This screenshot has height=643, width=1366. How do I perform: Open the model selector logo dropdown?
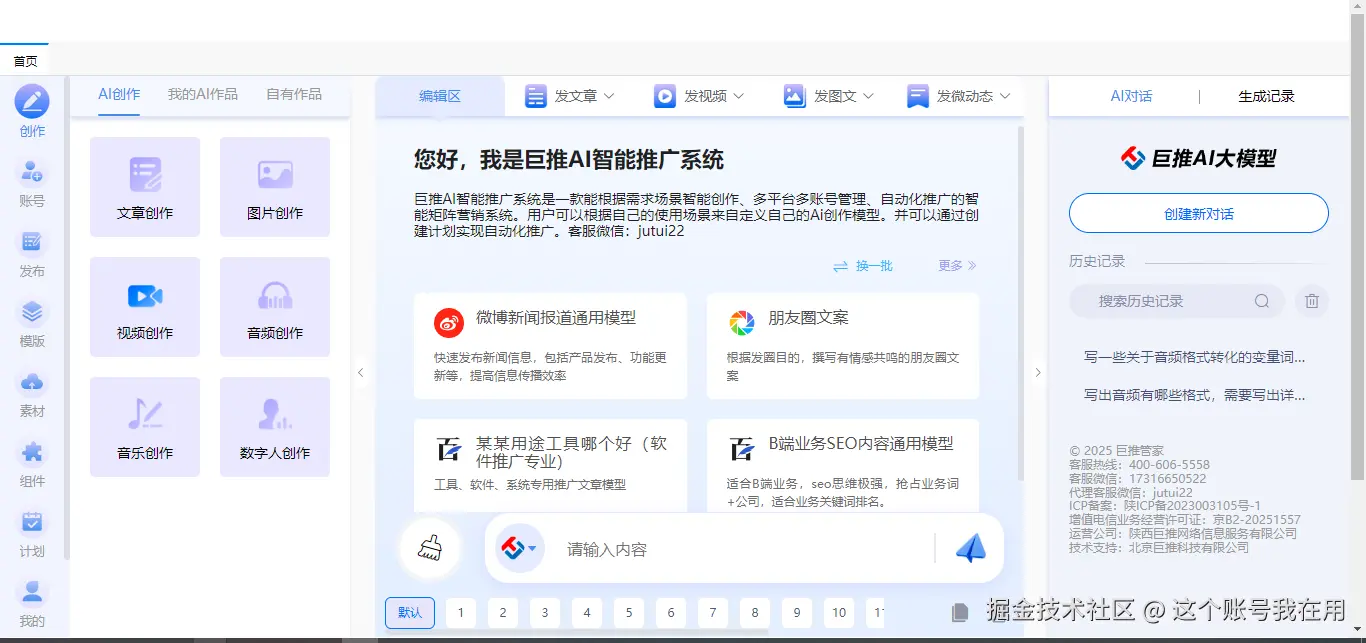(519, 548)
